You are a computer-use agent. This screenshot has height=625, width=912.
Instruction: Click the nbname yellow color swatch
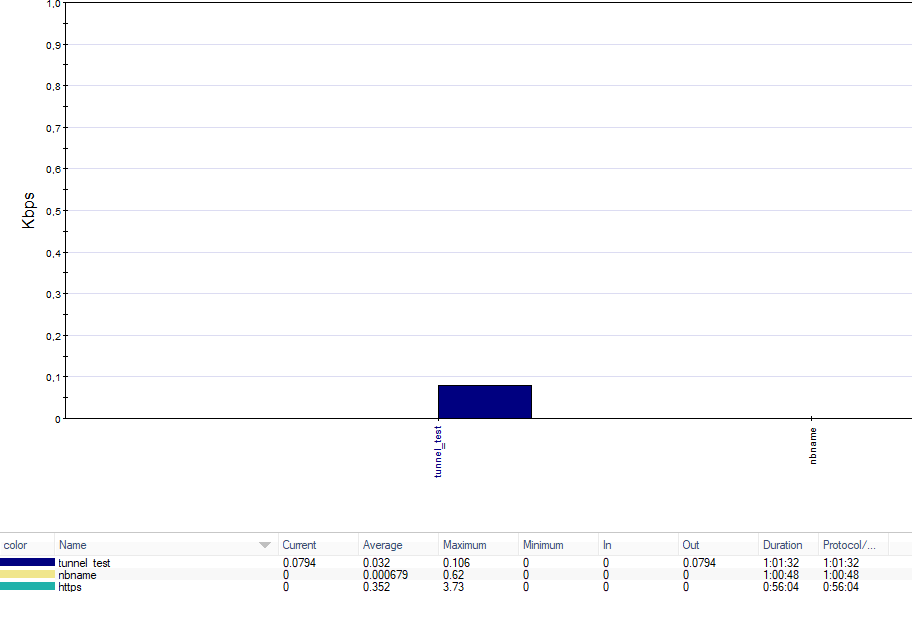pyautogui.click(x=27, y=575)
